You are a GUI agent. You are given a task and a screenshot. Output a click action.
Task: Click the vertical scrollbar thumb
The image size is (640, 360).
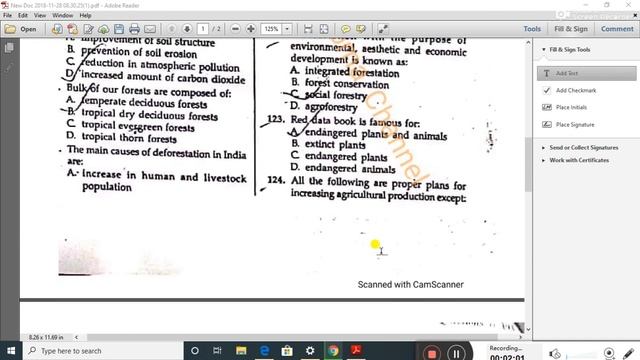(528, 164)
